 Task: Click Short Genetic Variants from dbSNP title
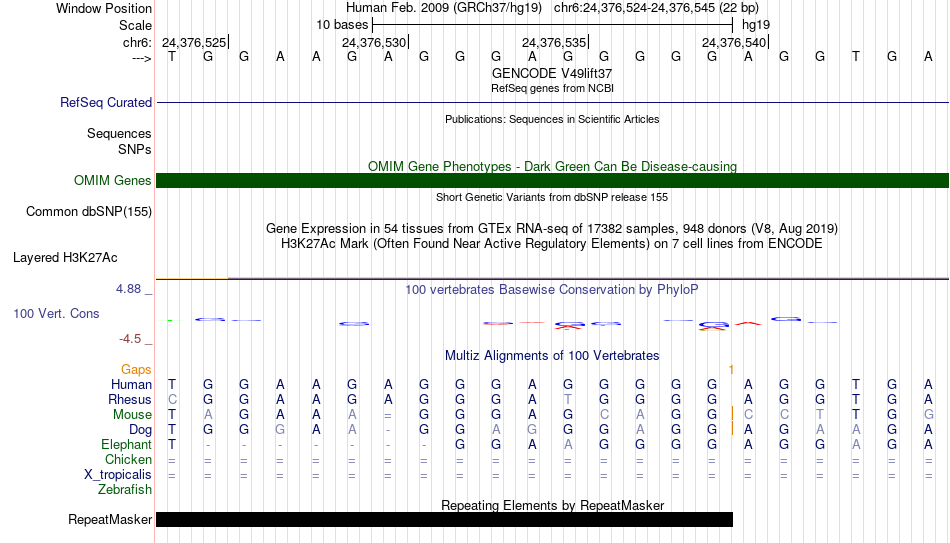(x=552, y=197)
